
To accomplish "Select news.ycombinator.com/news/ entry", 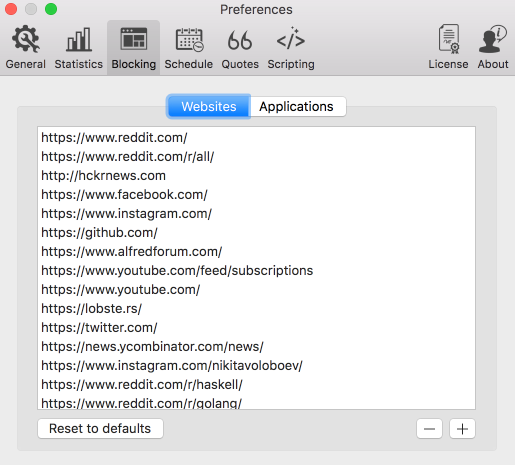I will coord(256,346).
